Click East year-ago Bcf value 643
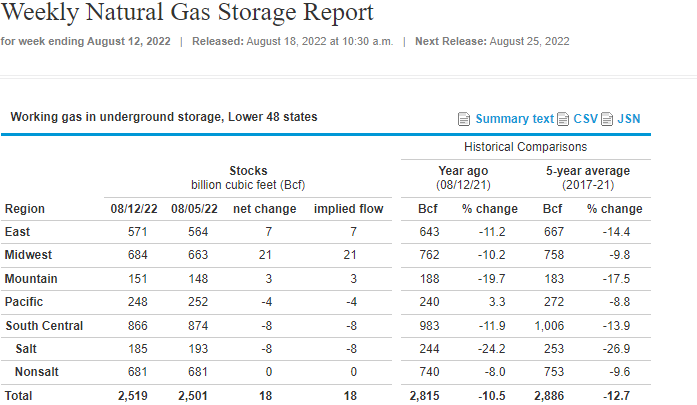 429,232
